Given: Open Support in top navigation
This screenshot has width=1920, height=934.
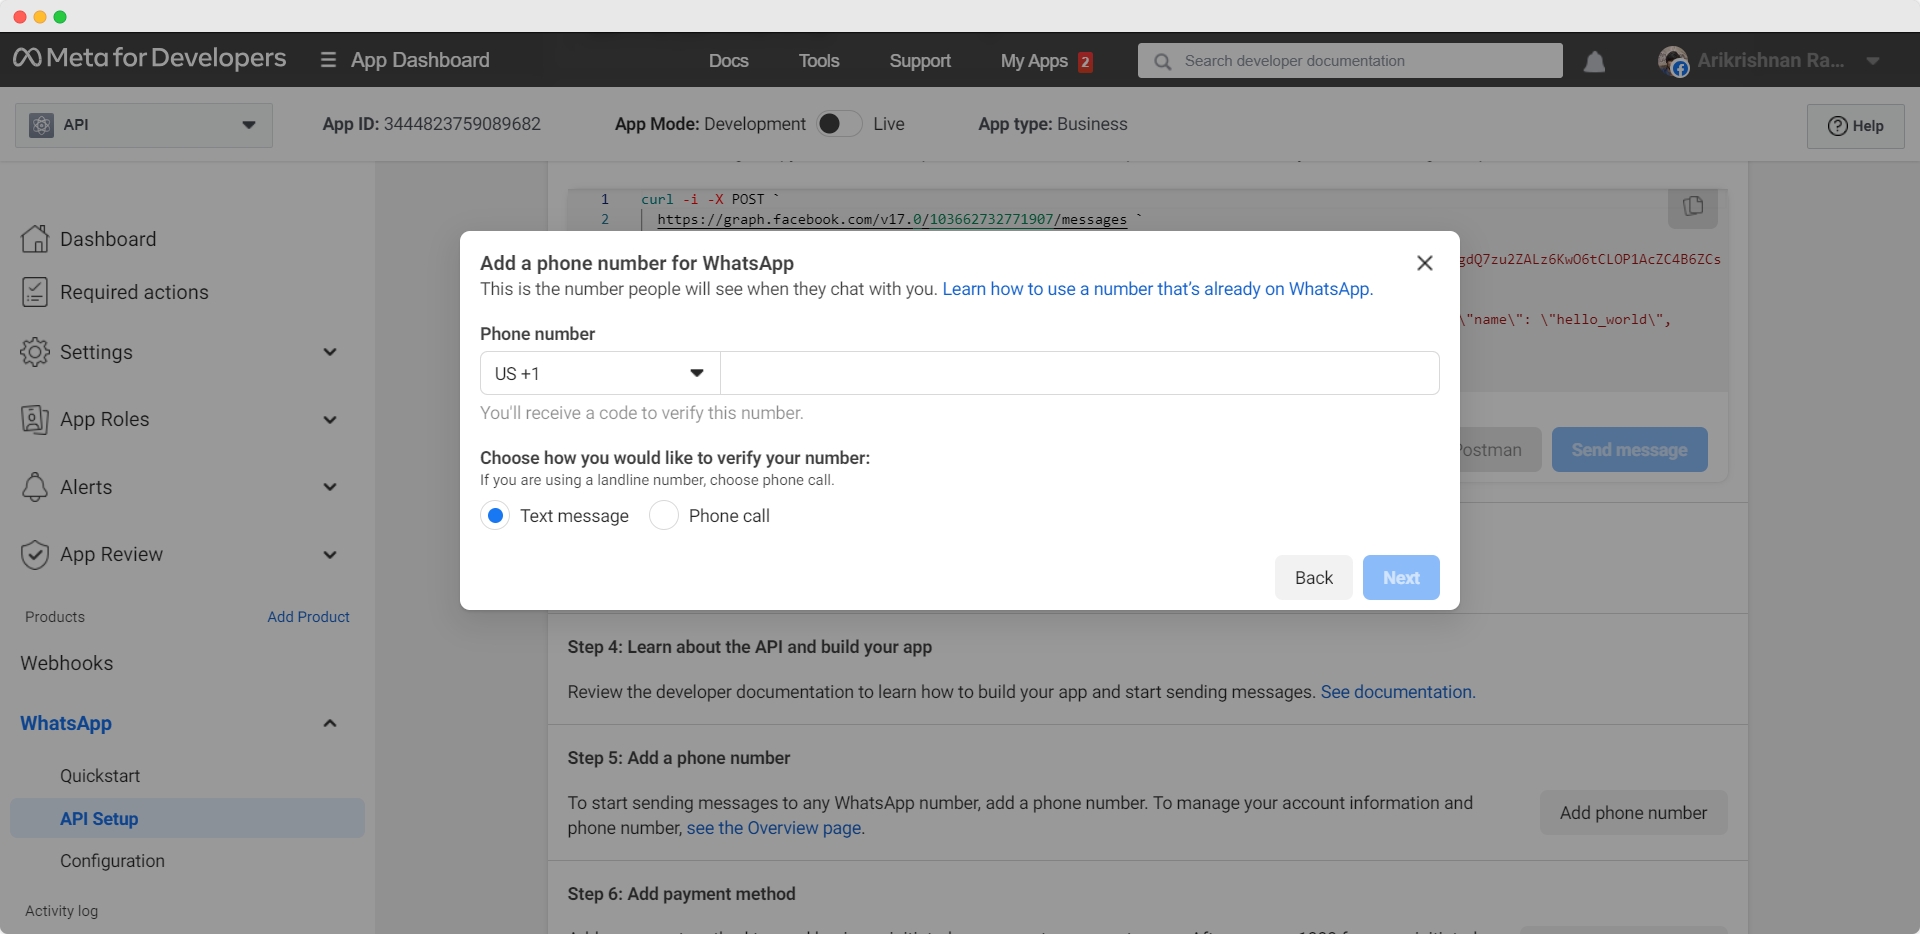Looking at the screenshot, I should tap(920, 61).
